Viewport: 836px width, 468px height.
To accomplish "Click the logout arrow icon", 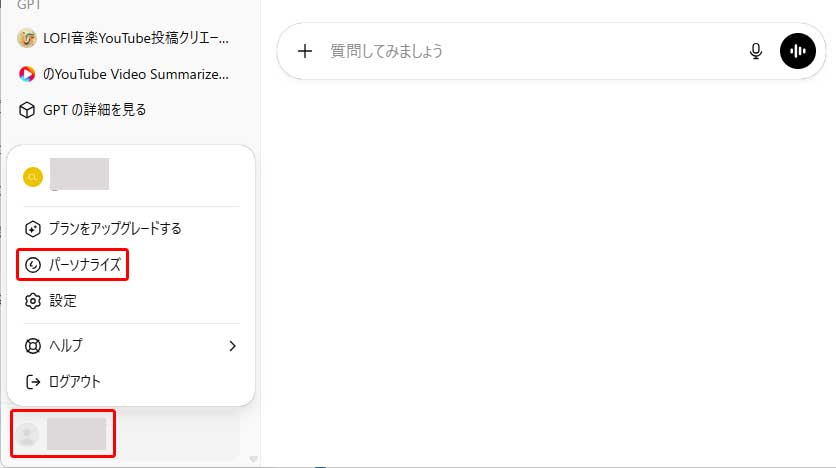I will [x=33, y=382].
